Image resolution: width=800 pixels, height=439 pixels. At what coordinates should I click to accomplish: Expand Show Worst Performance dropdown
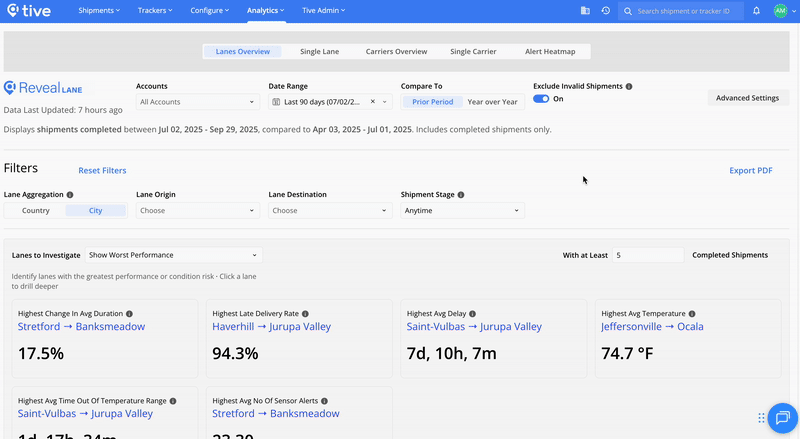point(173,255)
